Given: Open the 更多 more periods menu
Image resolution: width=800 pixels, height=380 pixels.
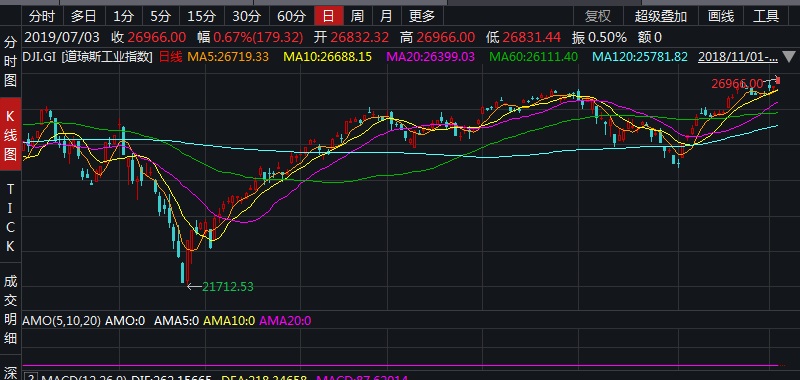Looking at the screenshot, I should pos(422,16).
